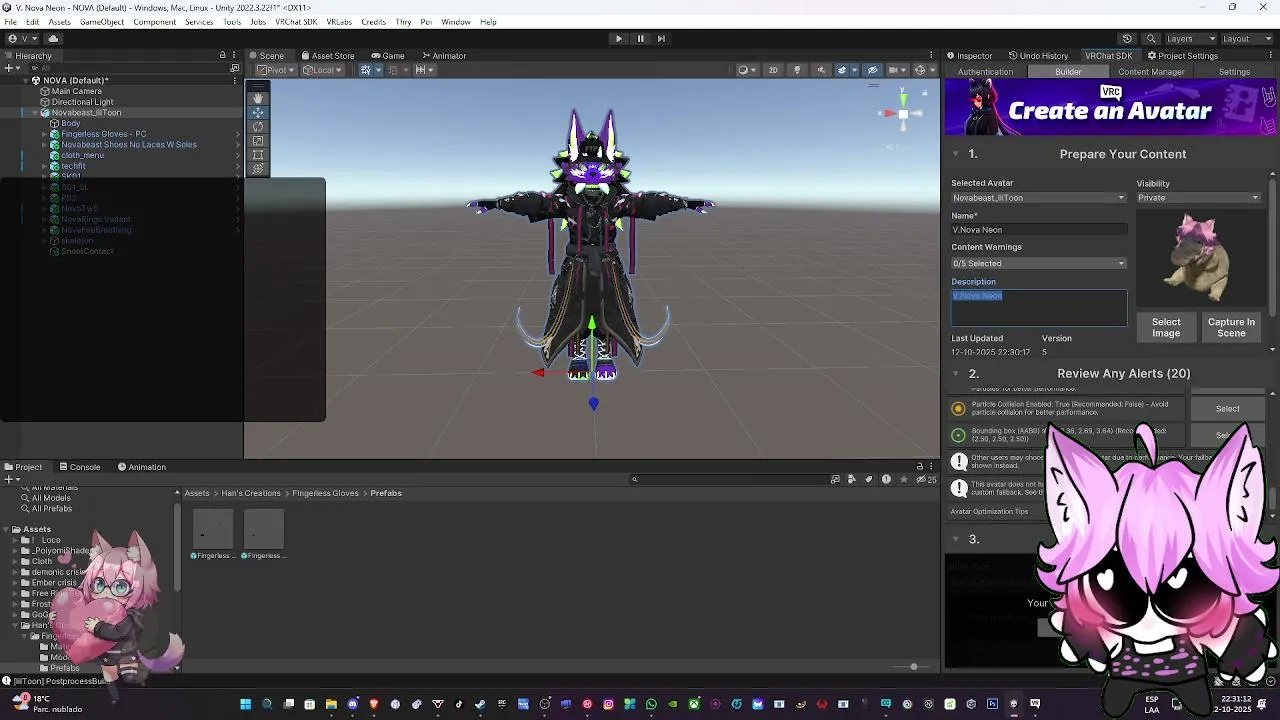Open the Content Manager SDK tab
The height and width of the screenshot is (720, 1280).
pos(1151,72)
